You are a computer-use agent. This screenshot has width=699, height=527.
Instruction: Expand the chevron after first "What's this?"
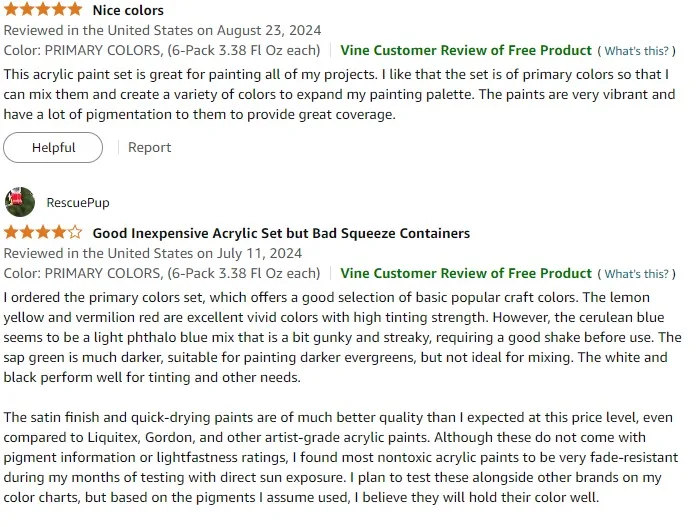click(676, 51)
